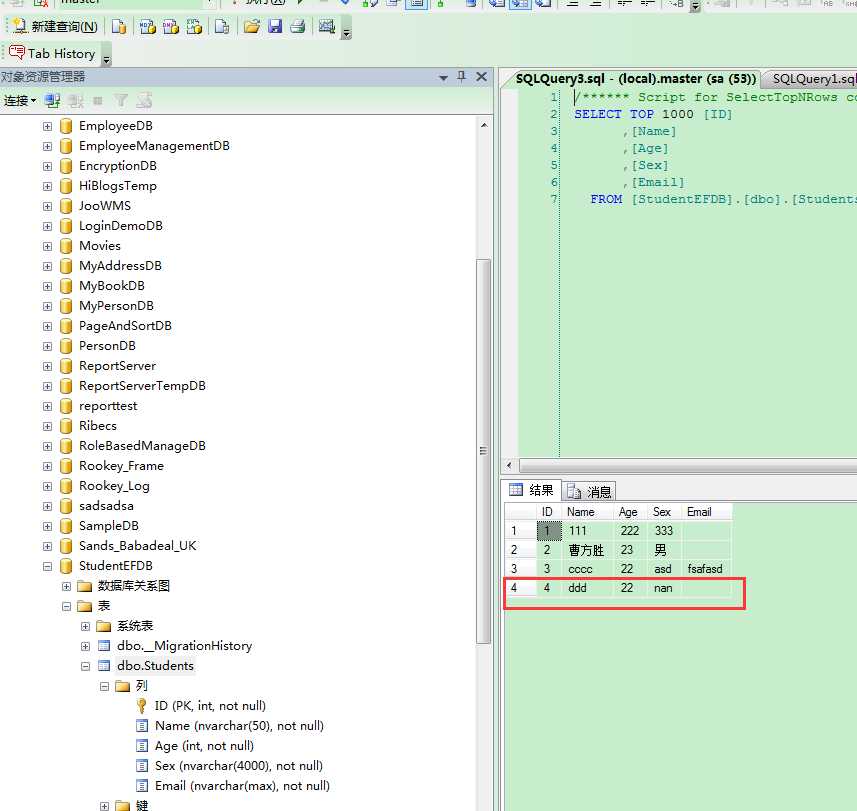The image size is (857, 811).
Task: Click the Stop icon in Object Explorer
Action: pyautogui.click(x=98, y=101)
